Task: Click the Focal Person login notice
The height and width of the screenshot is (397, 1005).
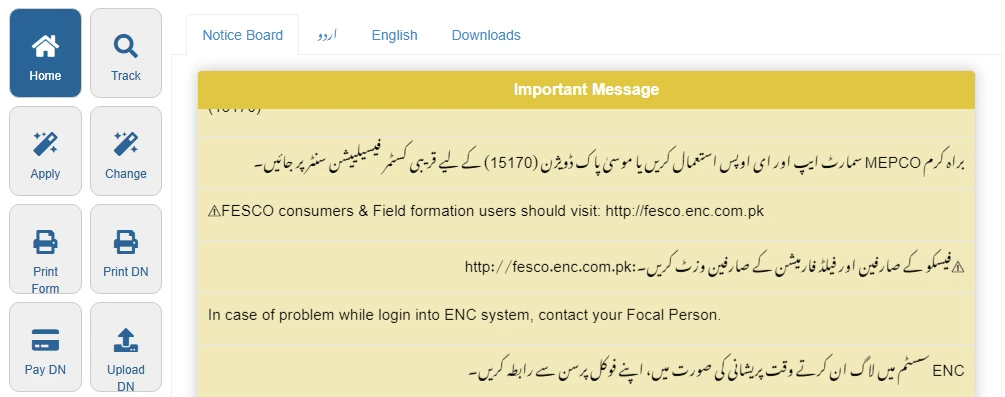Action: click(464, 316)
